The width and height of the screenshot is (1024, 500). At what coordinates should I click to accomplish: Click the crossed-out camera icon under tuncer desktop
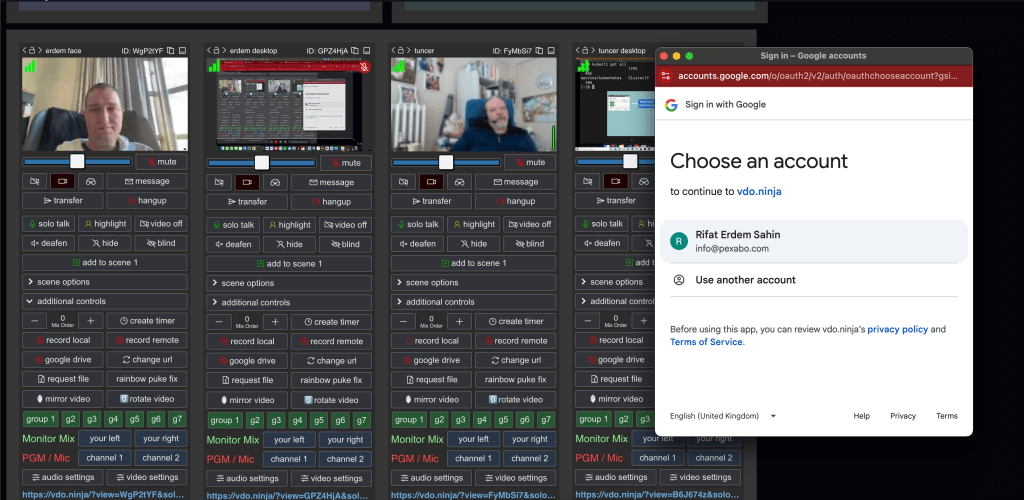tap(587, 181)
